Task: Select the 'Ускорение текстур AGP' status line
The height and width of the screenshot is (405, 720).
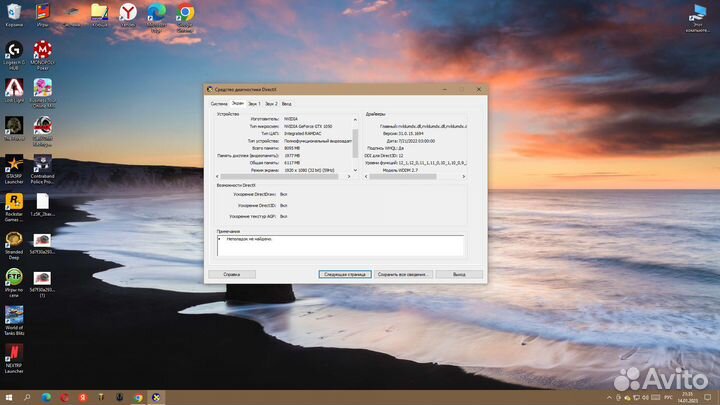Action: 258,216
